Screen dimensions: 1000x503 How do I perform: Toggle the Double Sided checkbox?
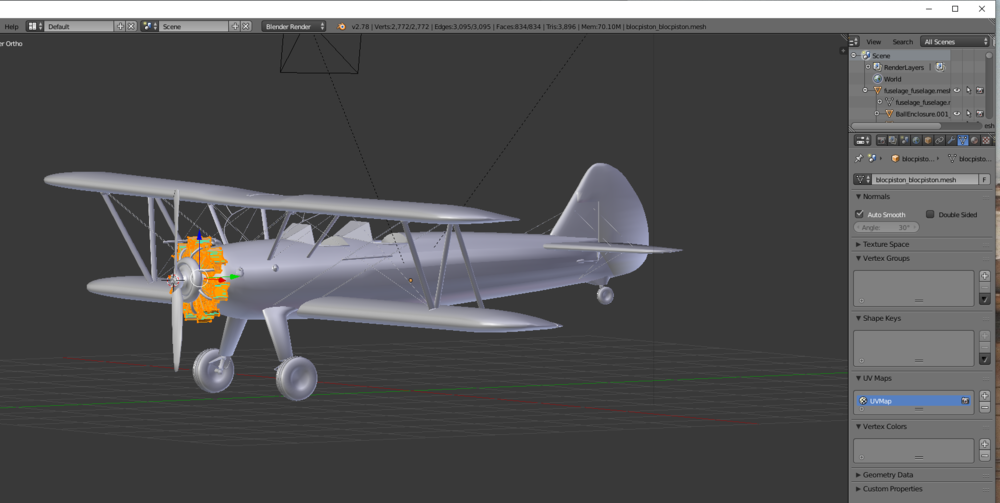click(930, 214)
